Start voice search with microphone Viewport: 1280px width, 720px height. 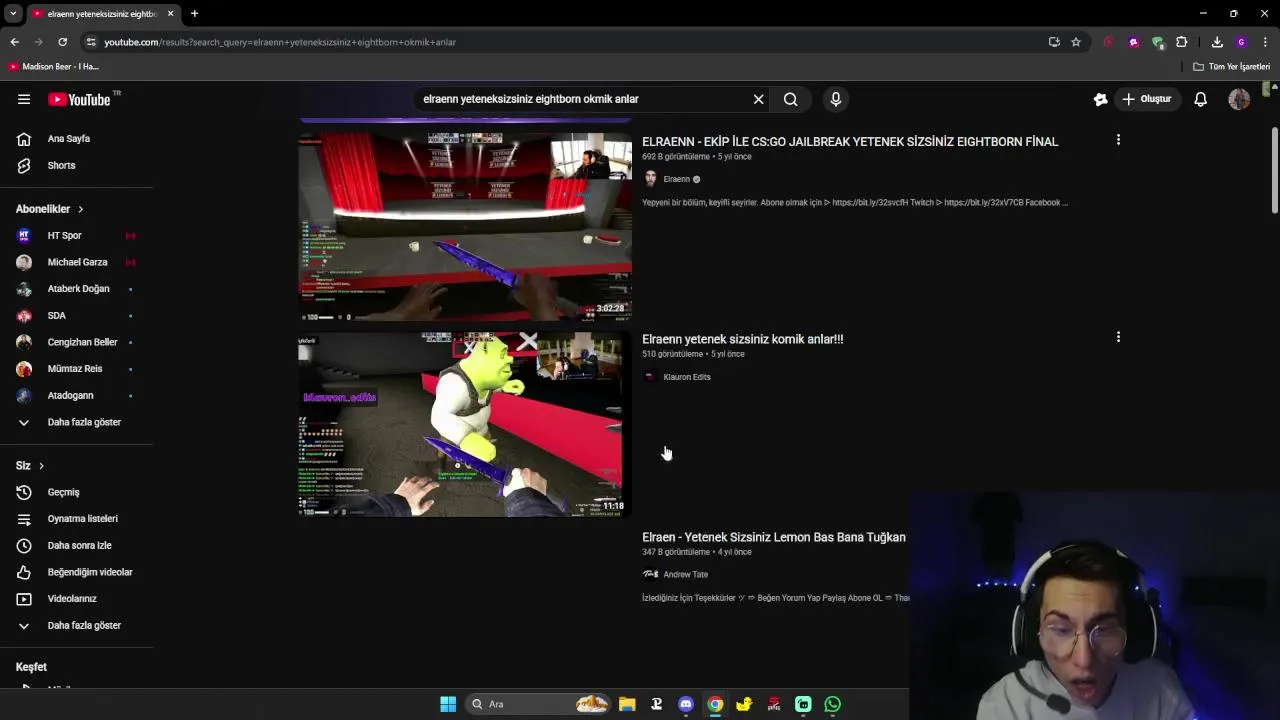click(836, 99)
